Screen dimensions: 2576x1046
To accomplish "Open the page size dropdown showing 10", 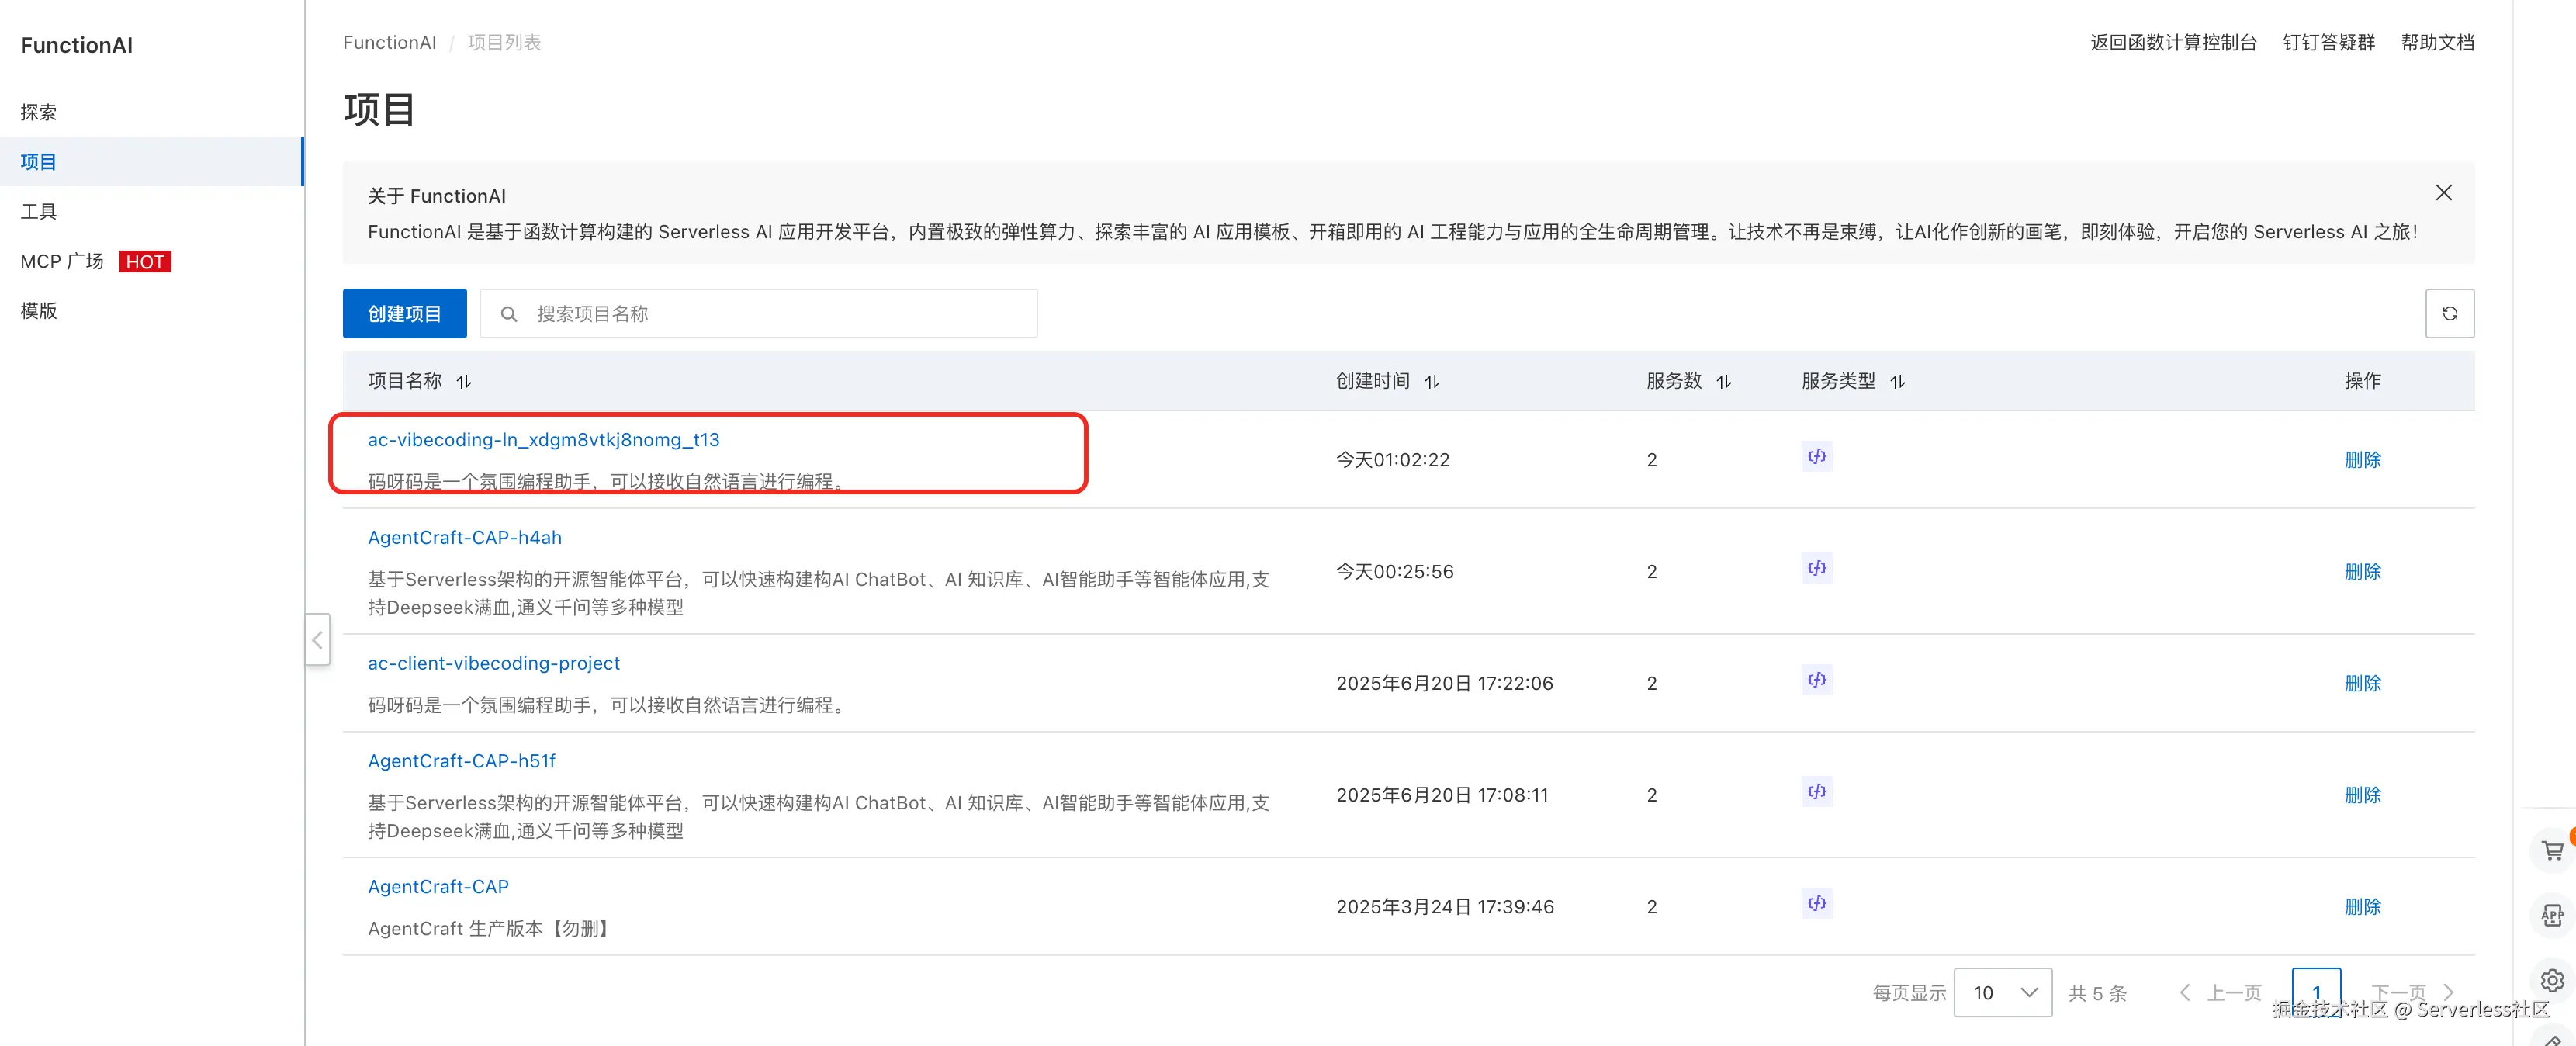I will (2002, 992).
